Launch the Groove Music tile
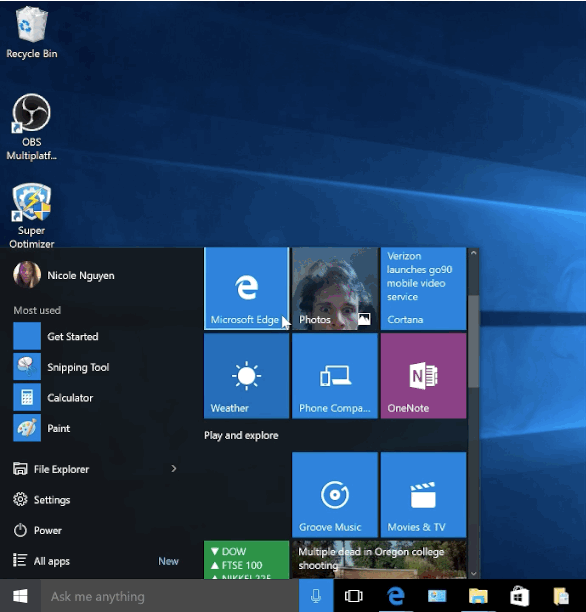Image resolution: width=586 pixels, height=612 pixels. tap(335, 495)
